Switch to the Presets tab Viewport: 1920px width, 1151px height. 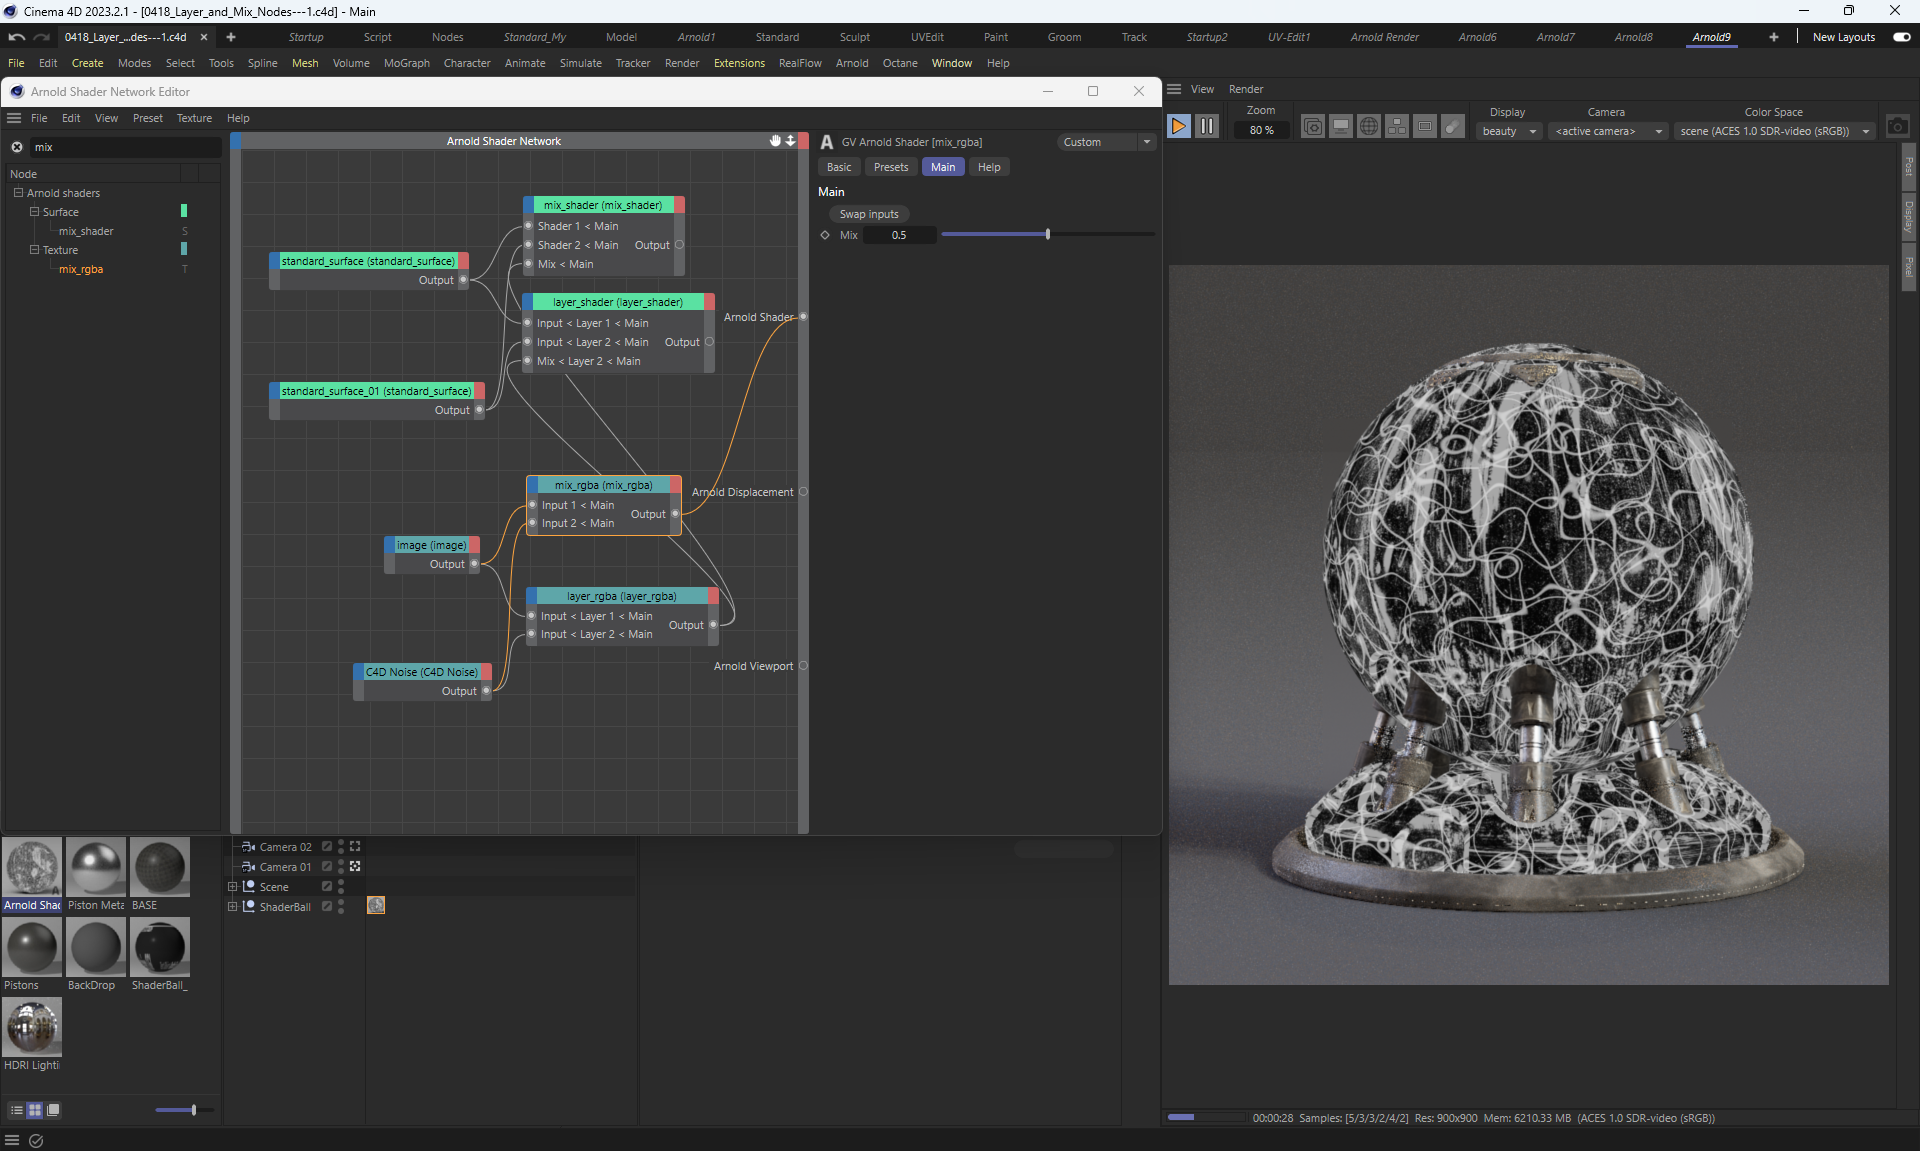point(890,167)
